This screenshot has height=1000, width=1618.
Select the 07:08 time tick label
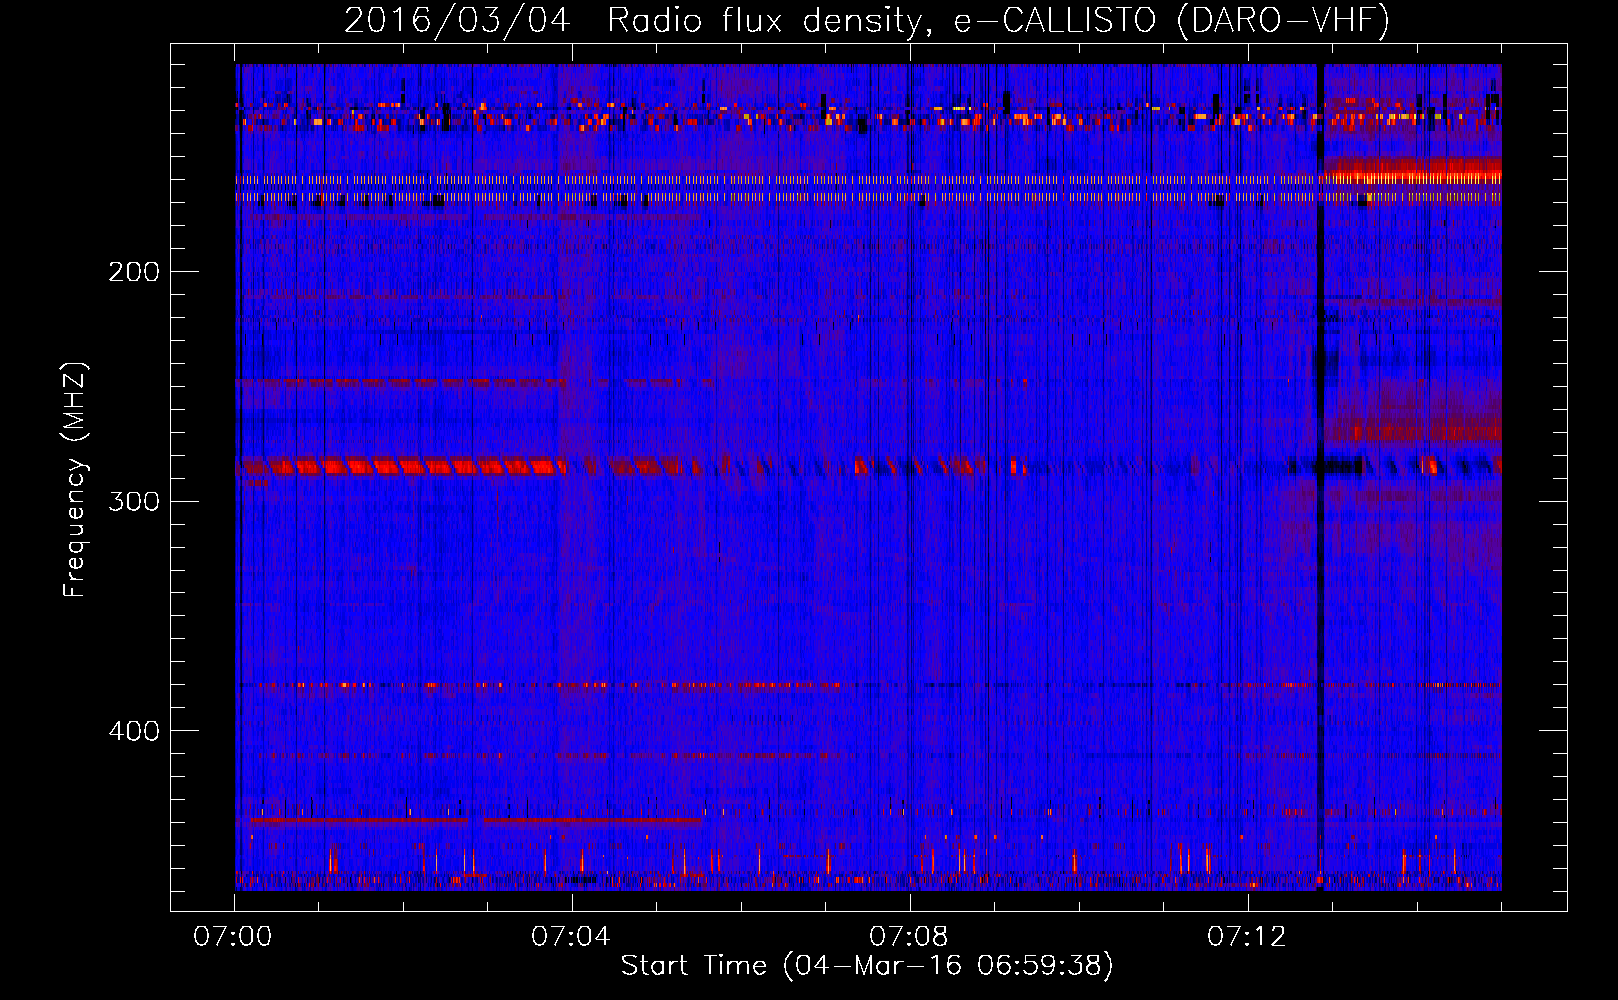tap(909, 937)
